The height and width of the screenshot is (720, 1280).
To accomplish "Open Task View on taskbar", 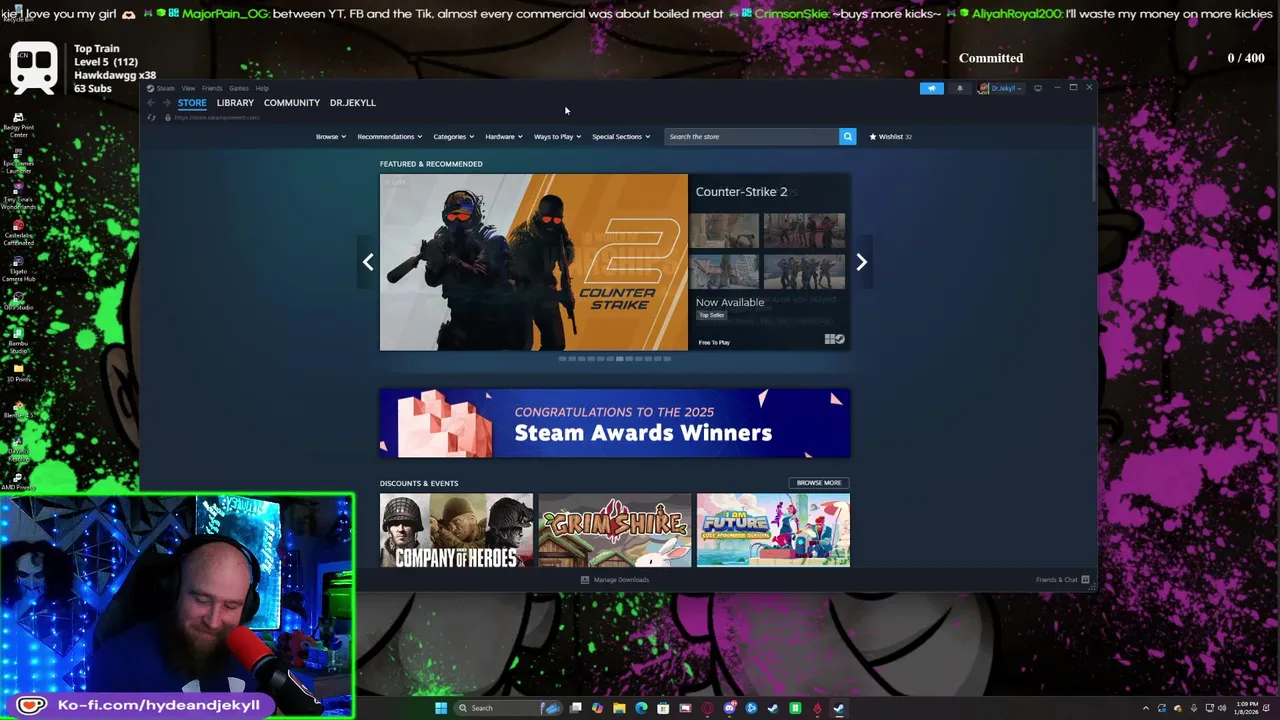I will coord(575,708).
